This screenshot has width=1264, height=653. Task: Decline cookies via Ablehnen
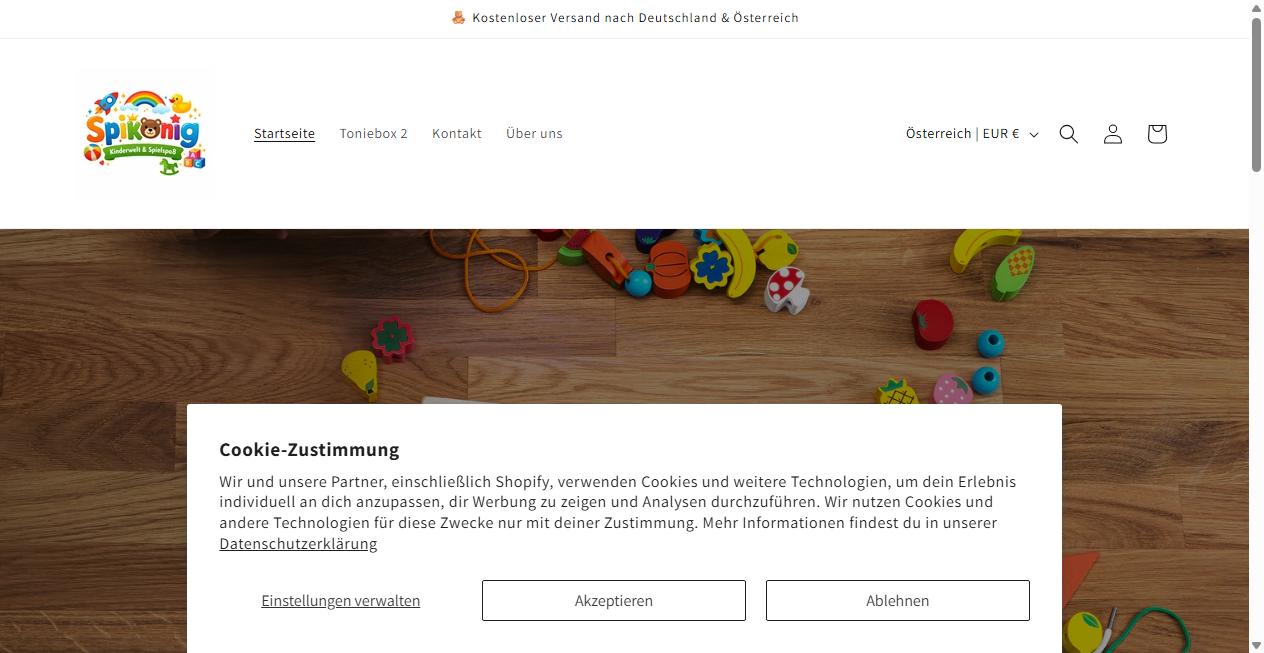click(897, 600)
